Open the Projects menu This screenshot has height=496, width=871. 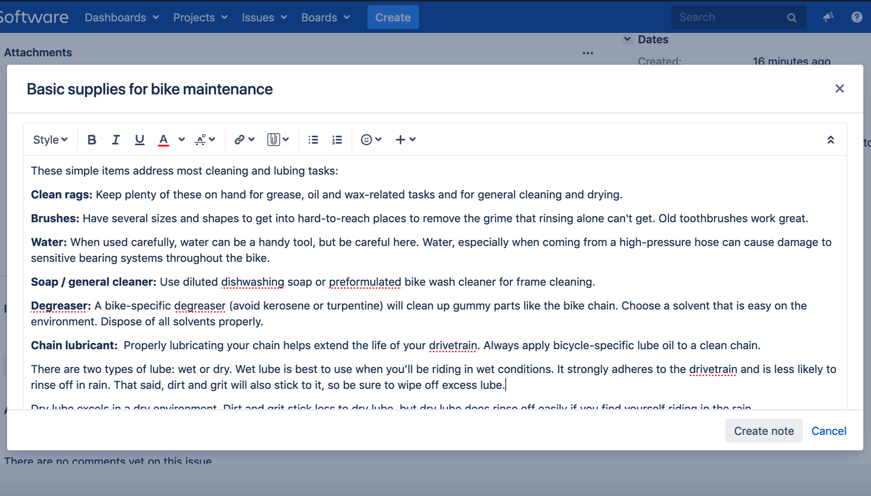(x=200, y=17)
